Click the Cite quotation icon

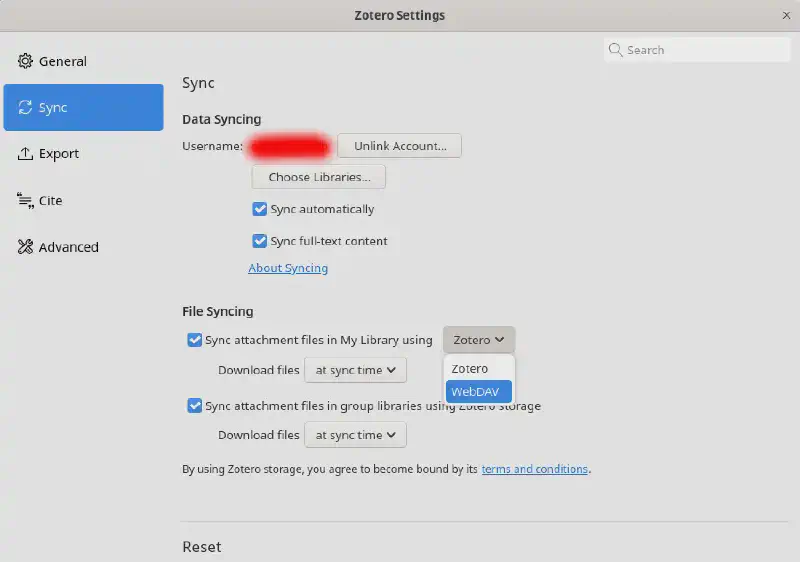[x=26, y=201]
